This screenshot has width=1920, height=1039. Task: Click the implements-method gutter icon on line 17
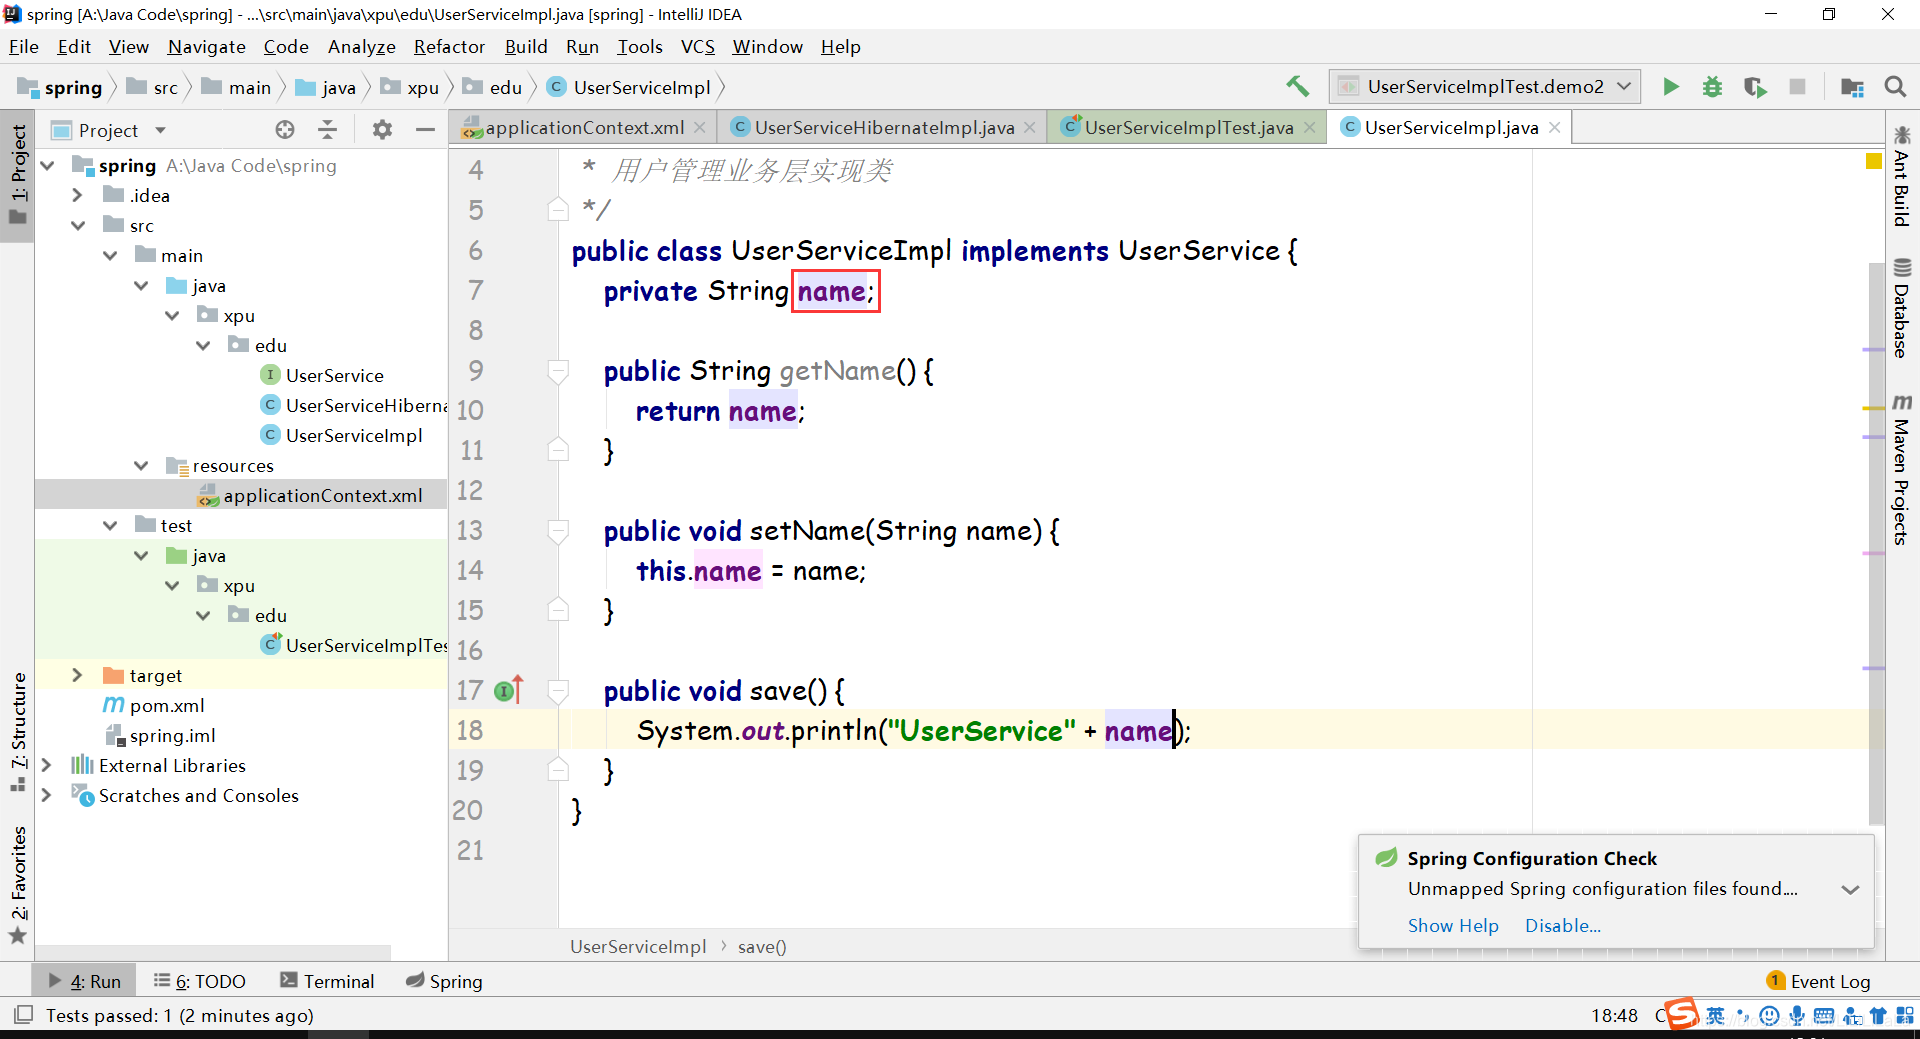click(508, 690)
